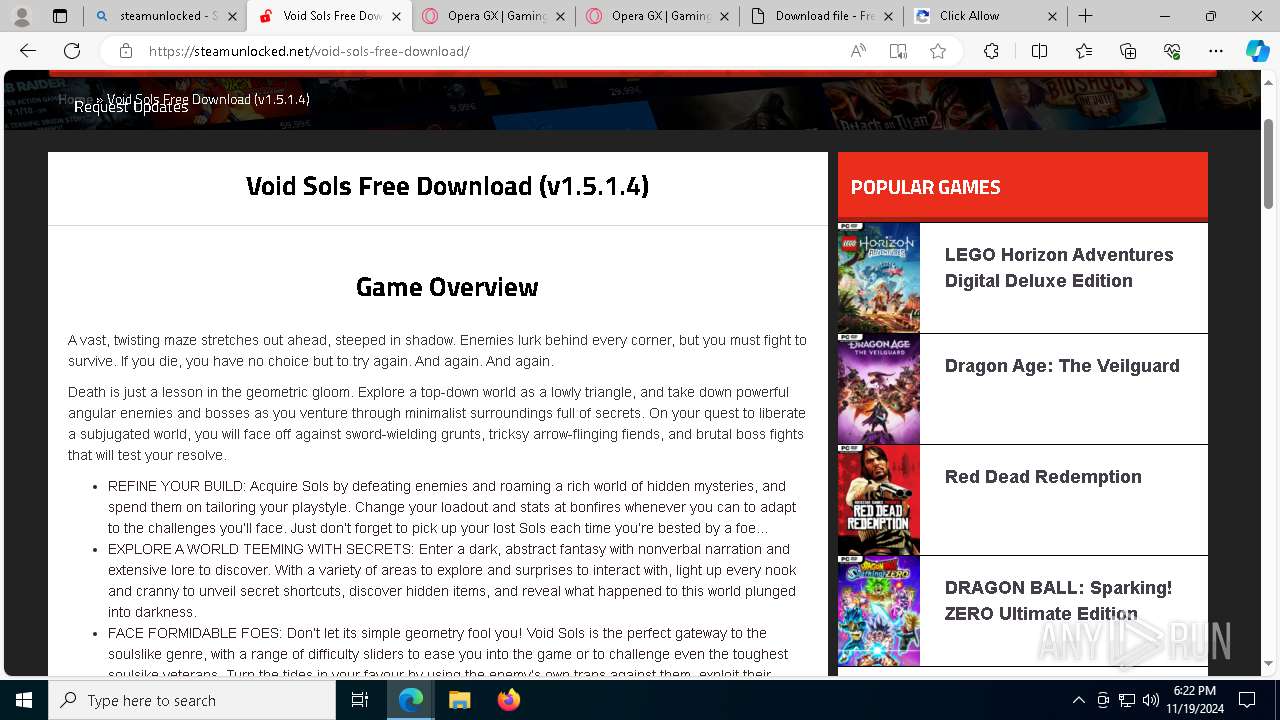1280x720 pixels.
Task: Open Dragon Age: The Veilguard link
Action: point(1062,366)
